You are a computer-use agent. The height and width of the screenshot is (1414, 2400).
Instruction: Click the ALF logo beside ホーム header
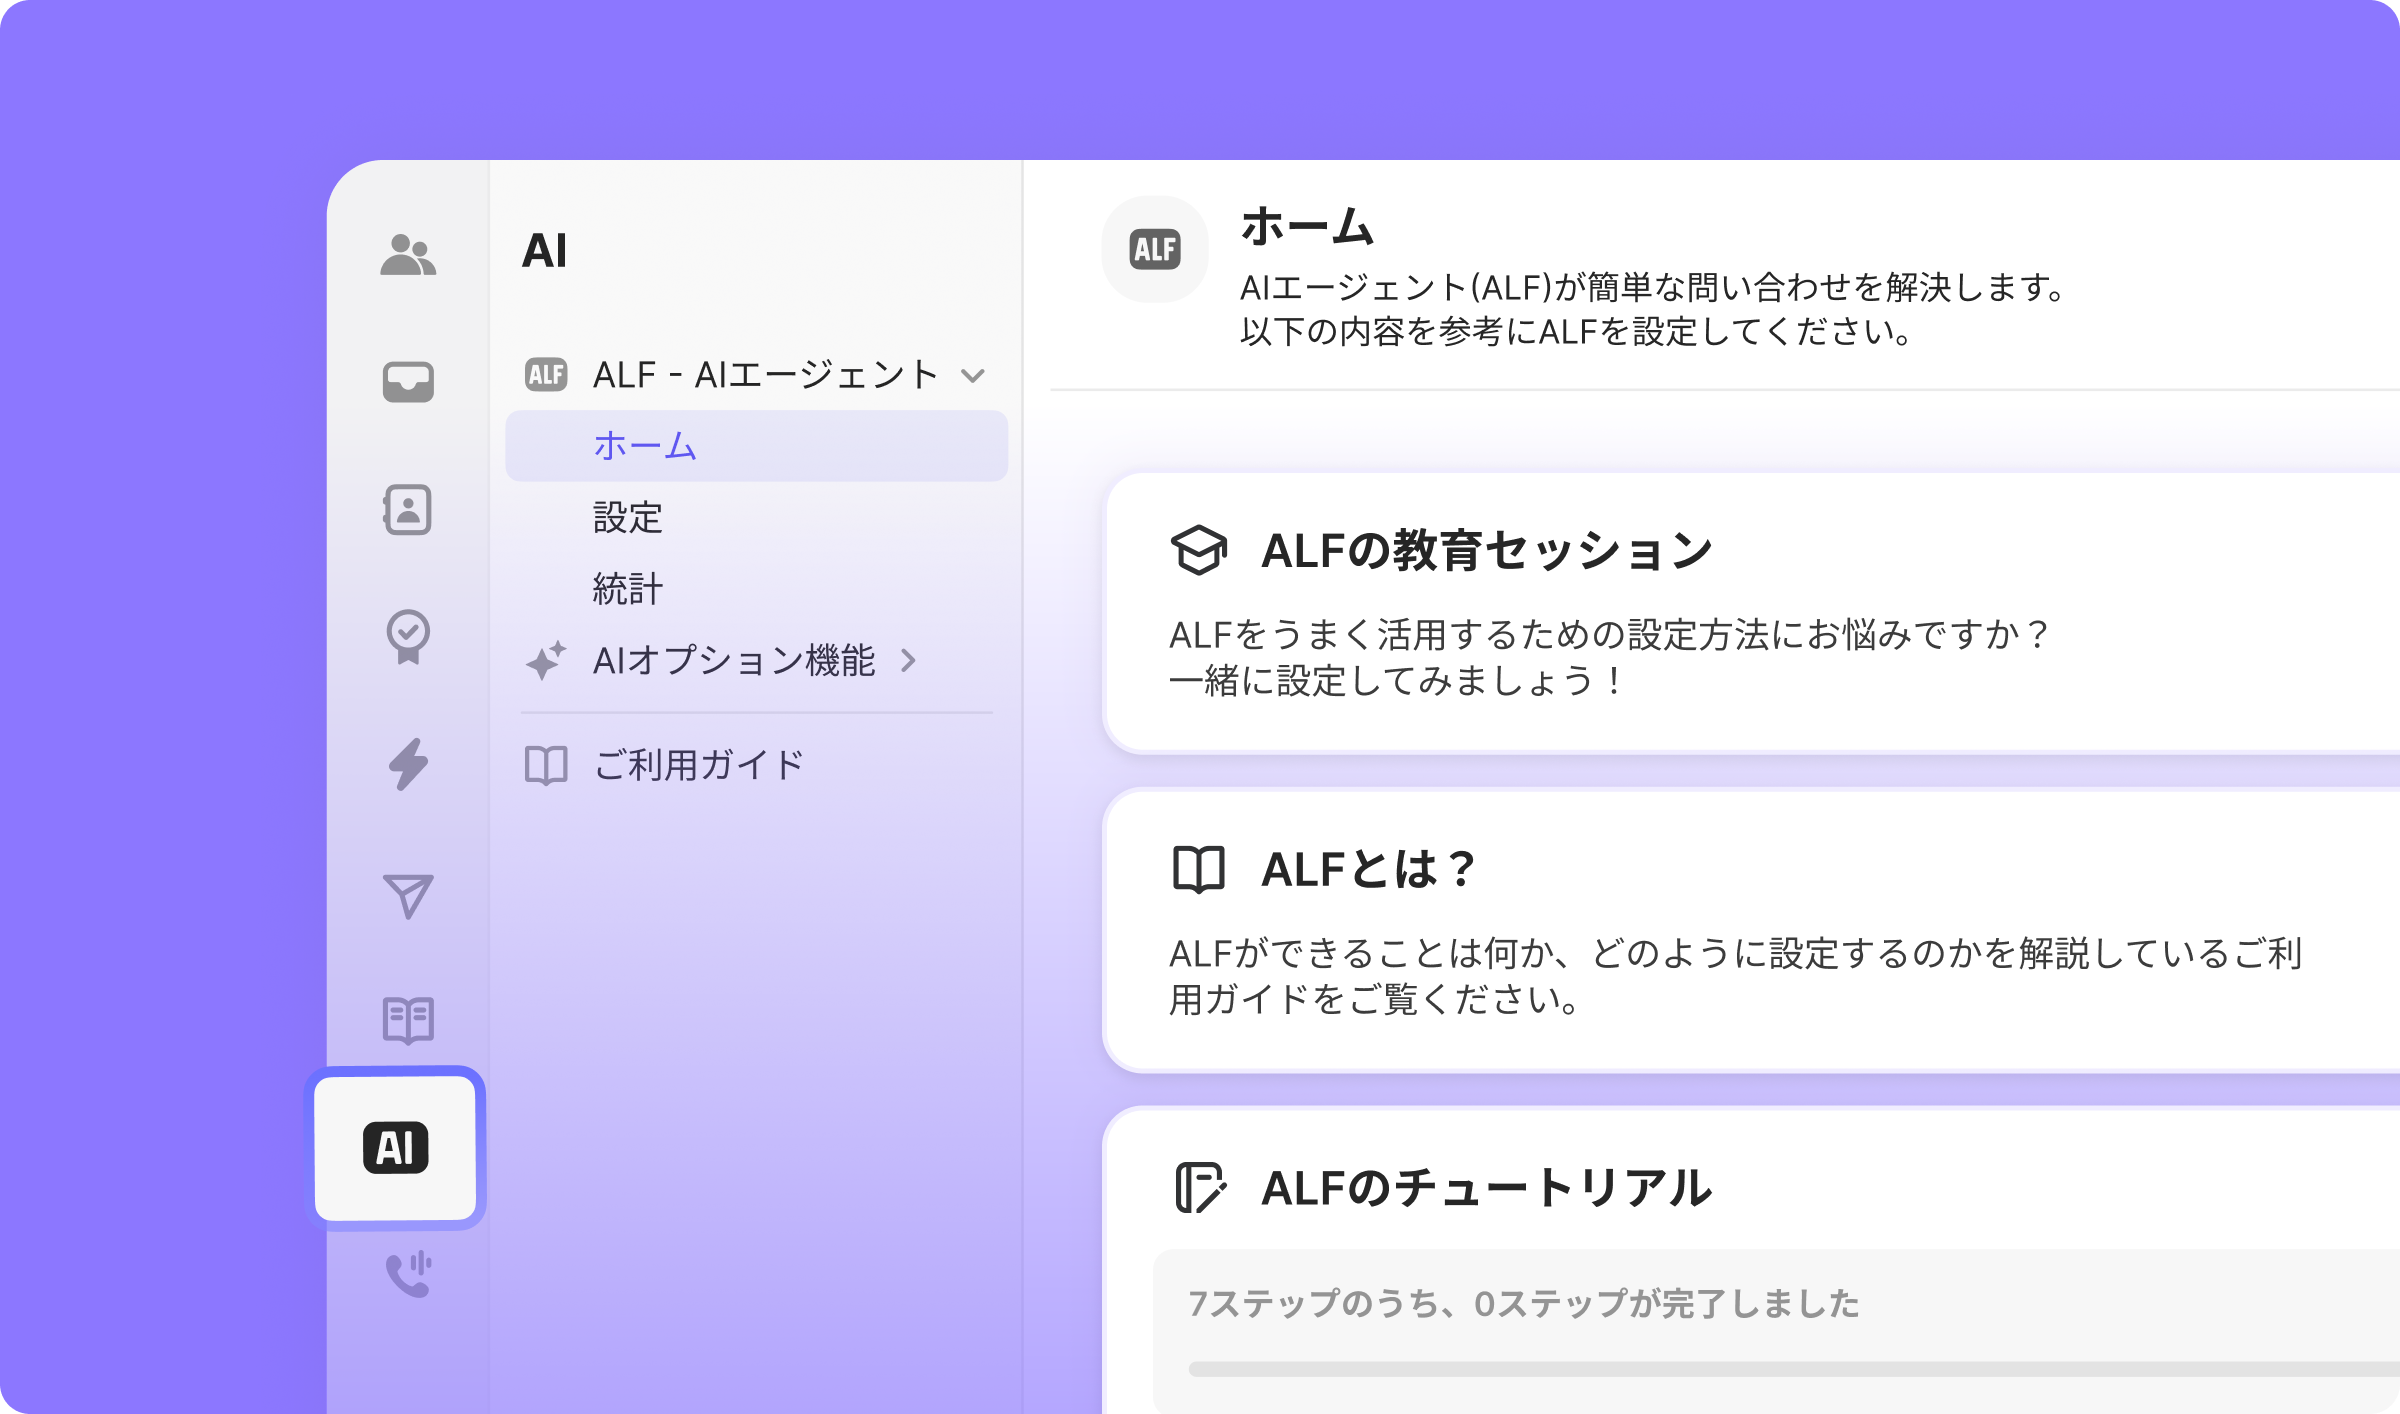[1155, 249]
